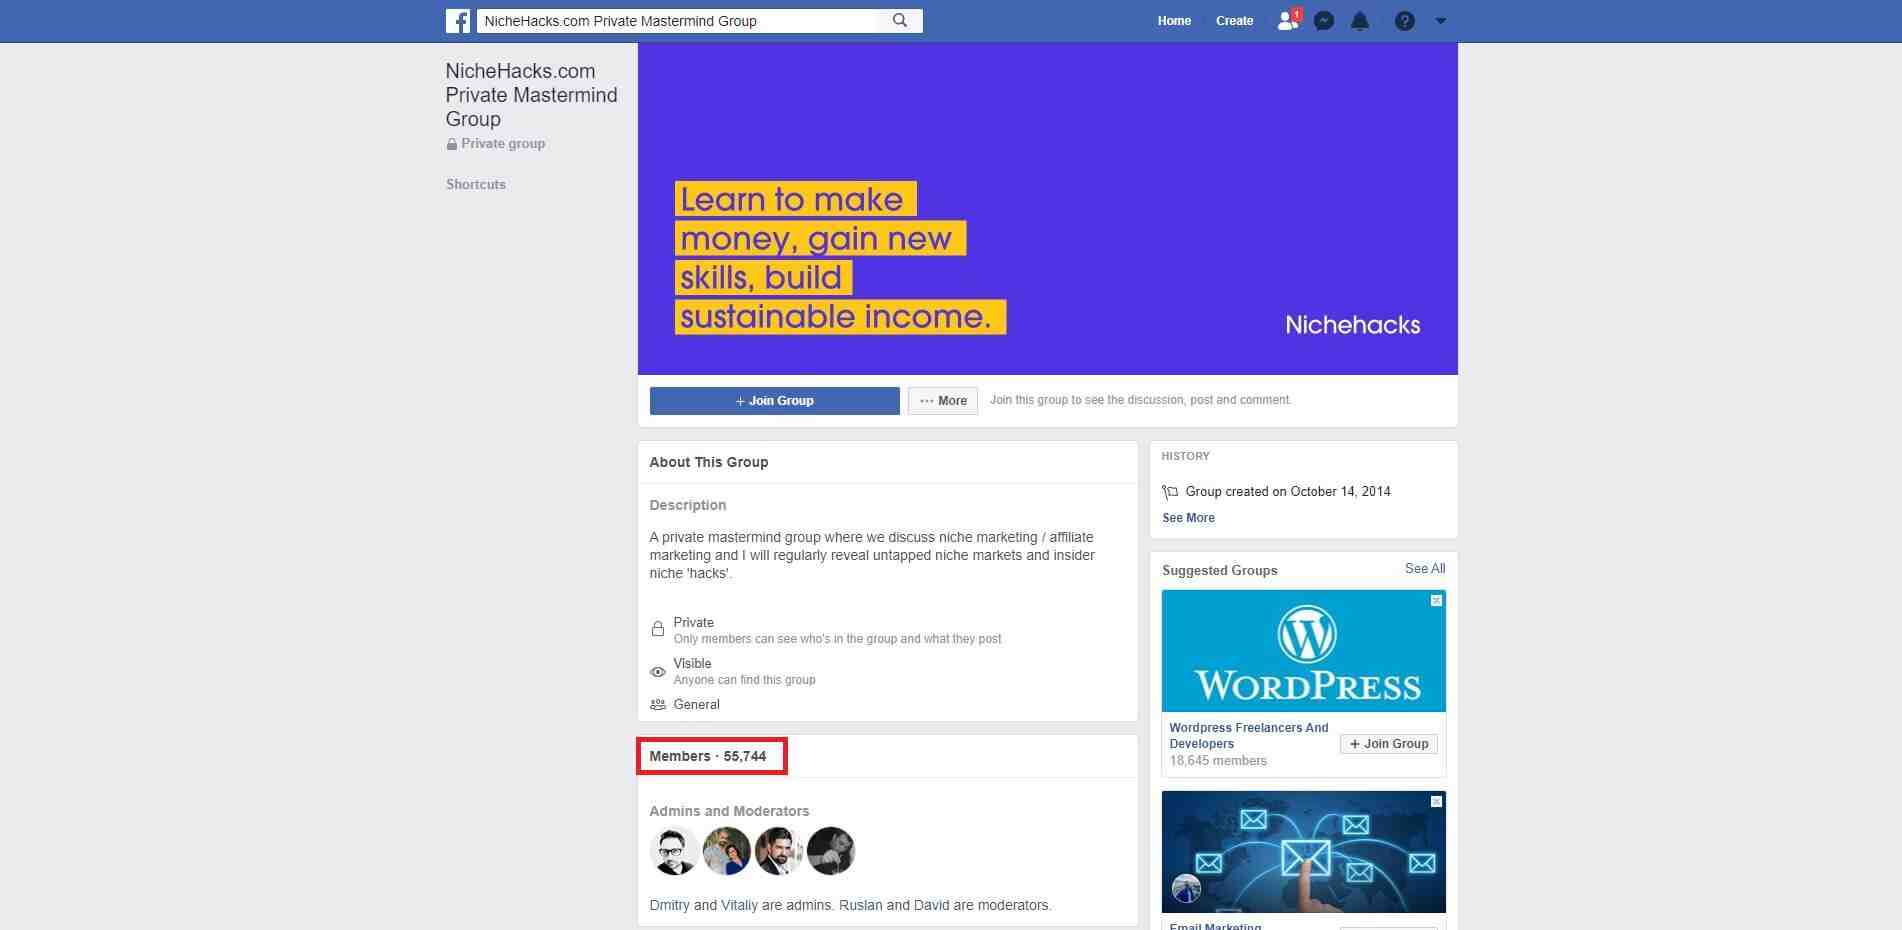Click the NicheHacks.com group title
The height and width of the screenshot is (930, 1902).
tap(531, 95)
